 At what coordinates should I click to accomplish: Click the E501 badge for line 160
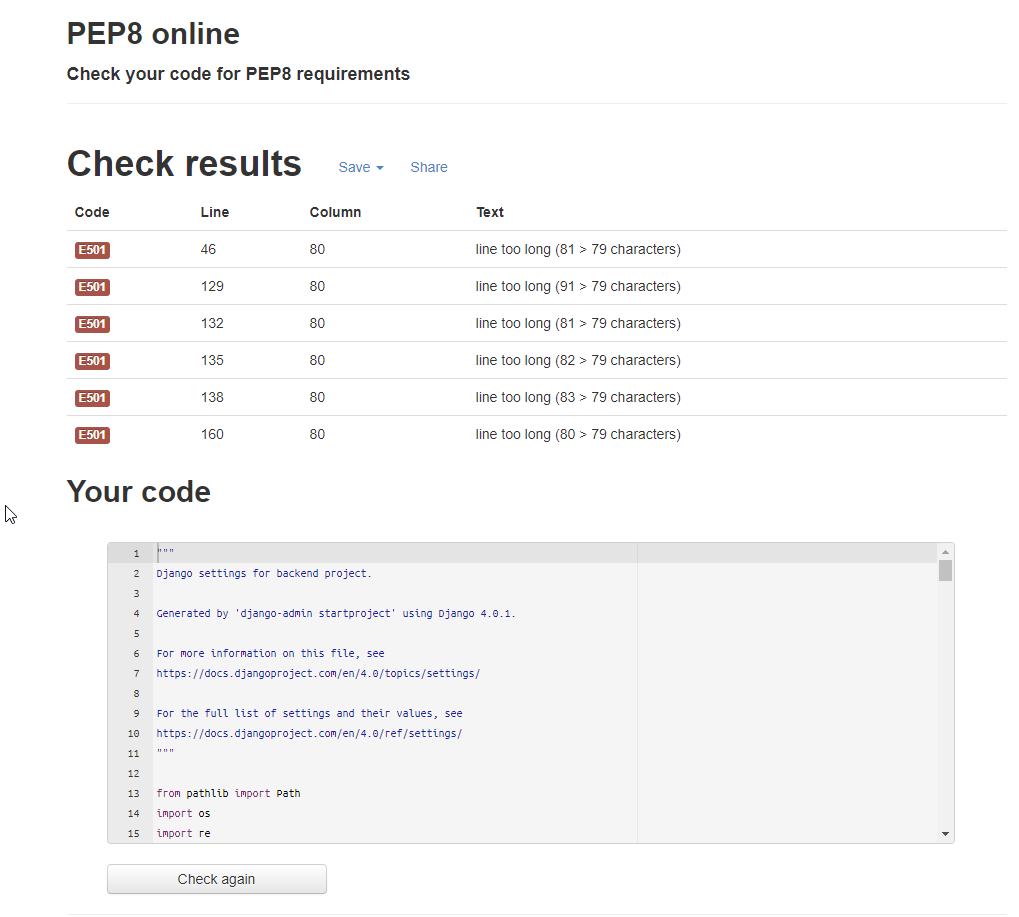[91, 435]
